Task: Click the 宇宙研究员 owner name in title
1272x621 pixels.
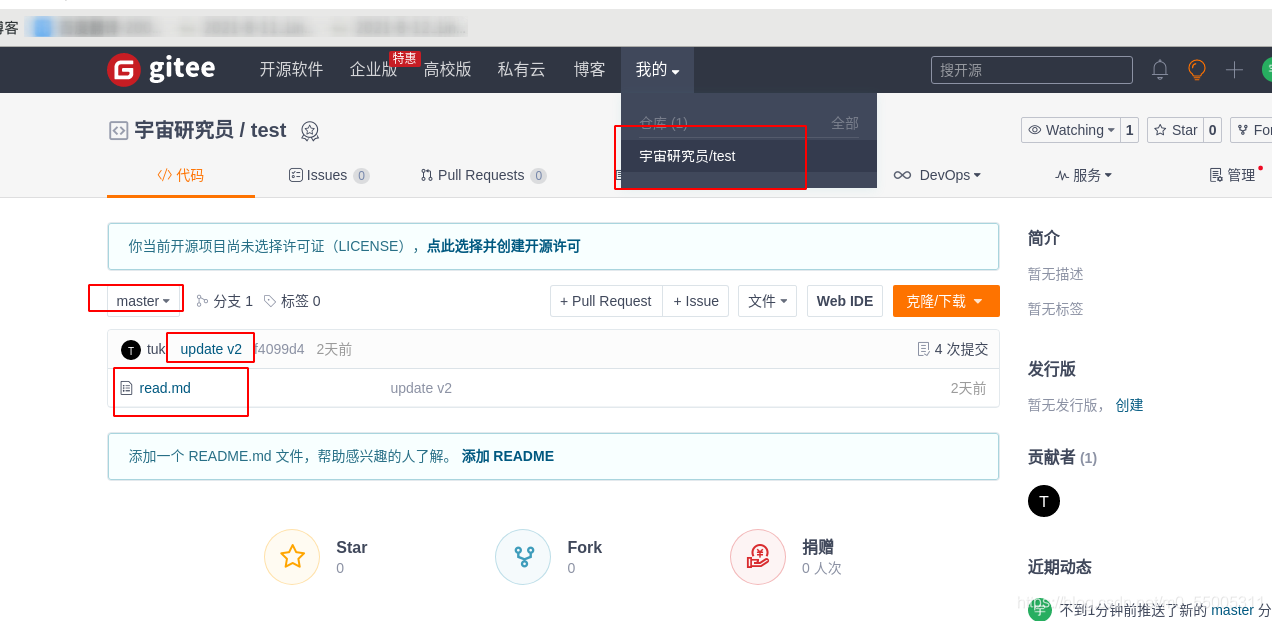Action: point(184,130)
